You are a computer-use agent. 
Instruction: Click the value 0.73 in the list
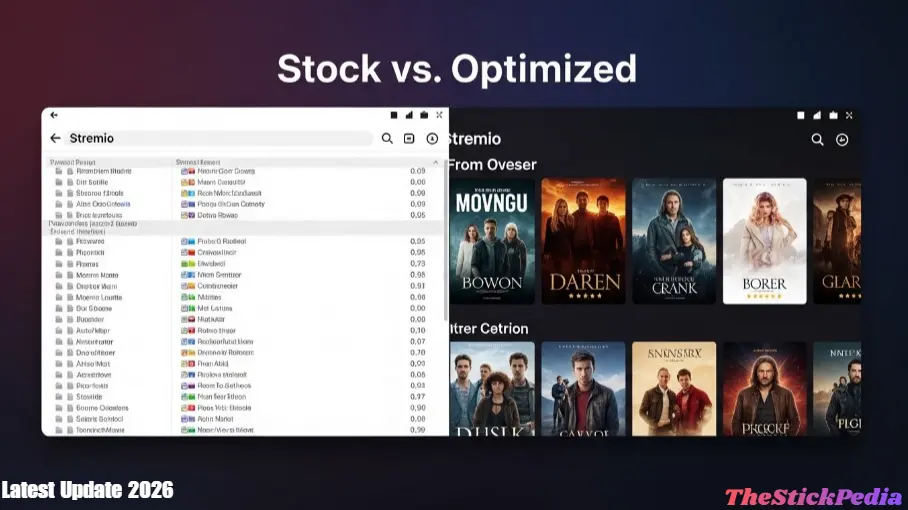[x=418, y=264]
